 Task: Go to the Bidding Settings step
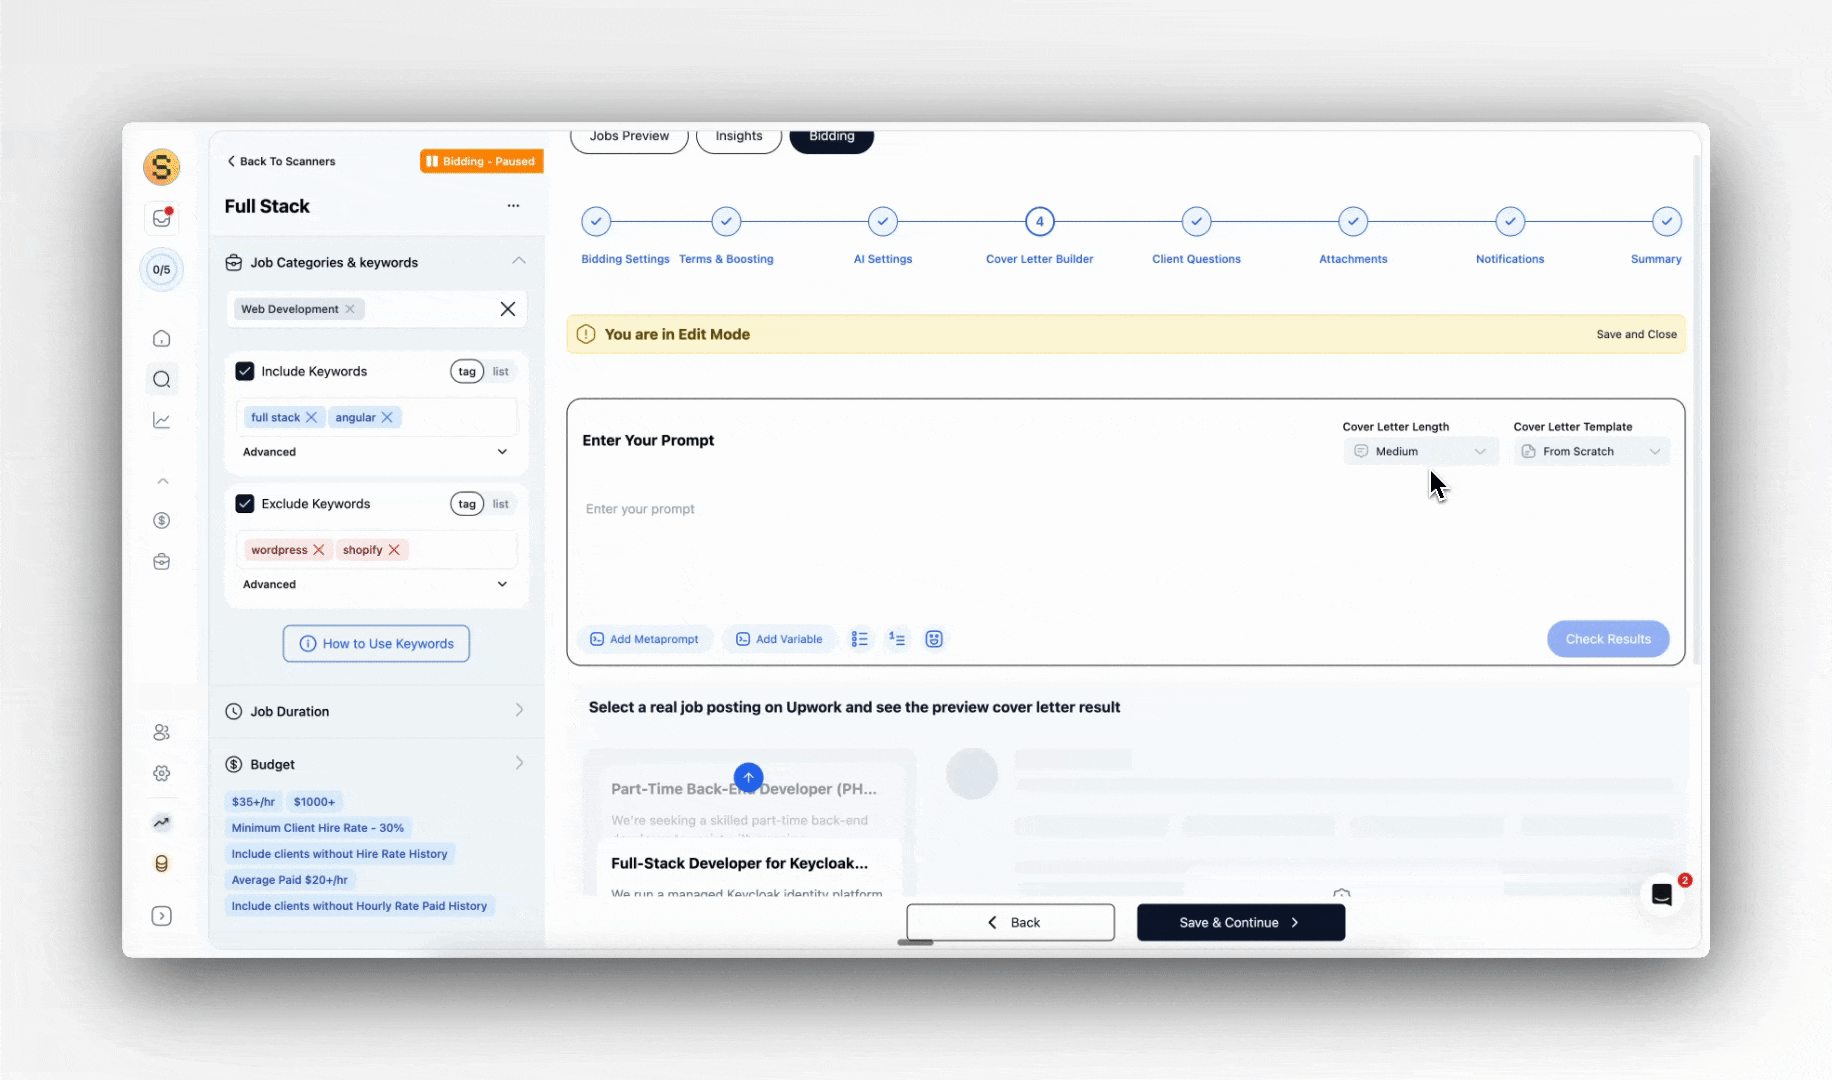click(x=596, y=221)
